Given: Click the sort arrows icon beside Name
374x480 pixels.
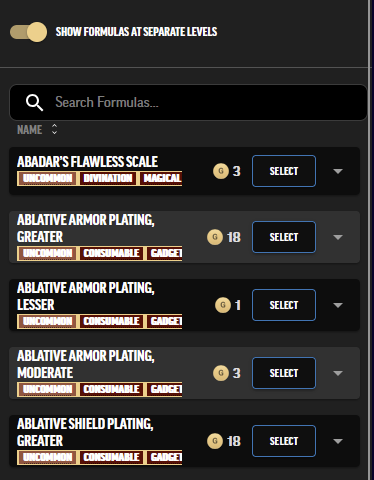Looking at the screenshot, I should [54, 129].
